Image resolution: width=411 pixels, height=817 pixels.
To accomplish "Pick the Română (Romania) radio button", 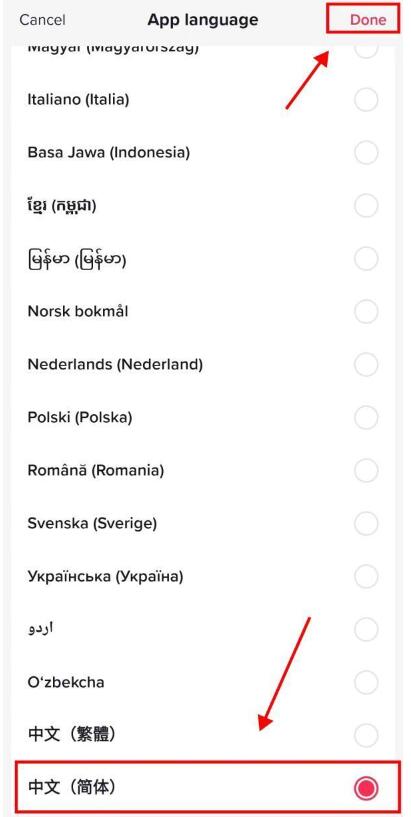I will [366, 471].
